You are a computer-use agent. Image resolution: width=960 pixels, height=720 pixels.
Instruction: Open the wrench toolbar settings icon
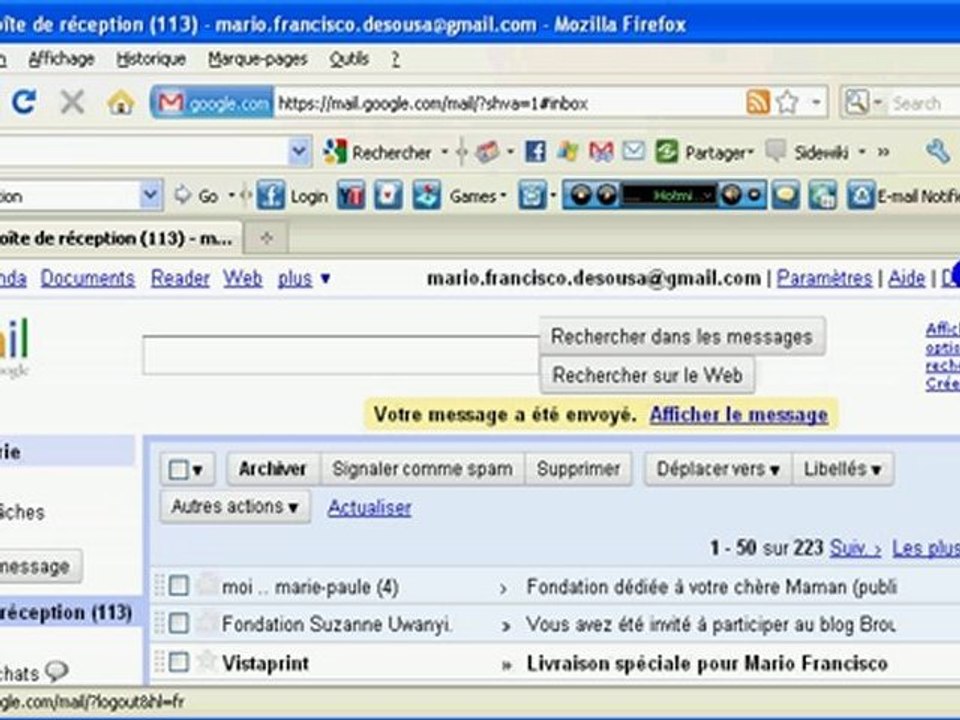point(937,151)
